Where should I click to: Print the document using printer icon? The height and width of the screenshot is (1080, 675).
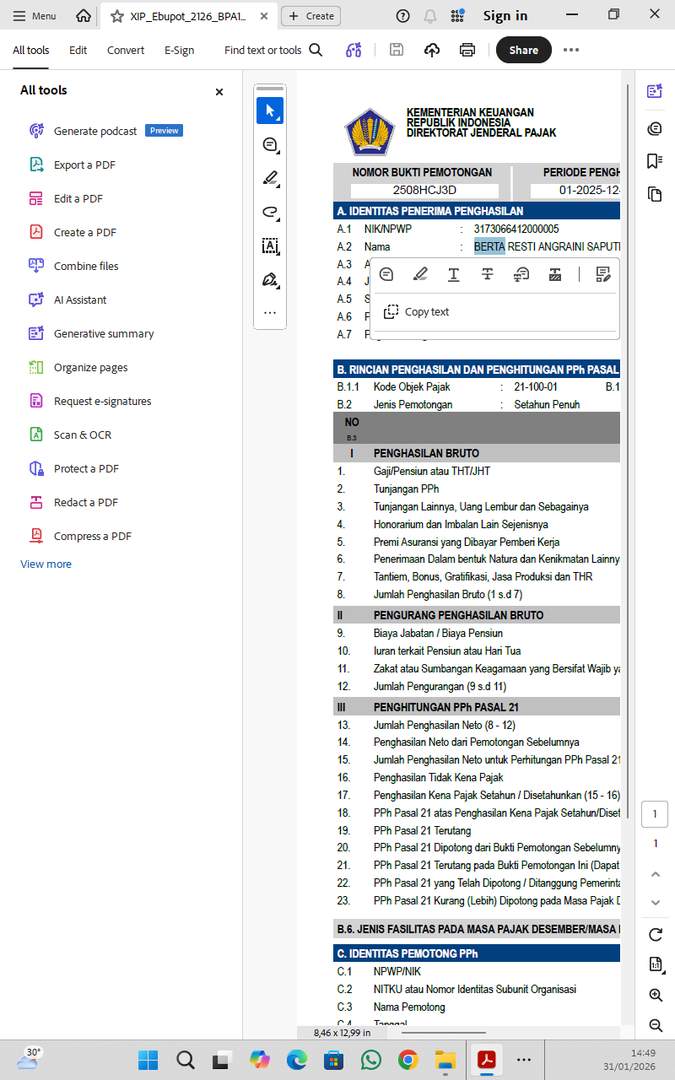click(467, 50)
